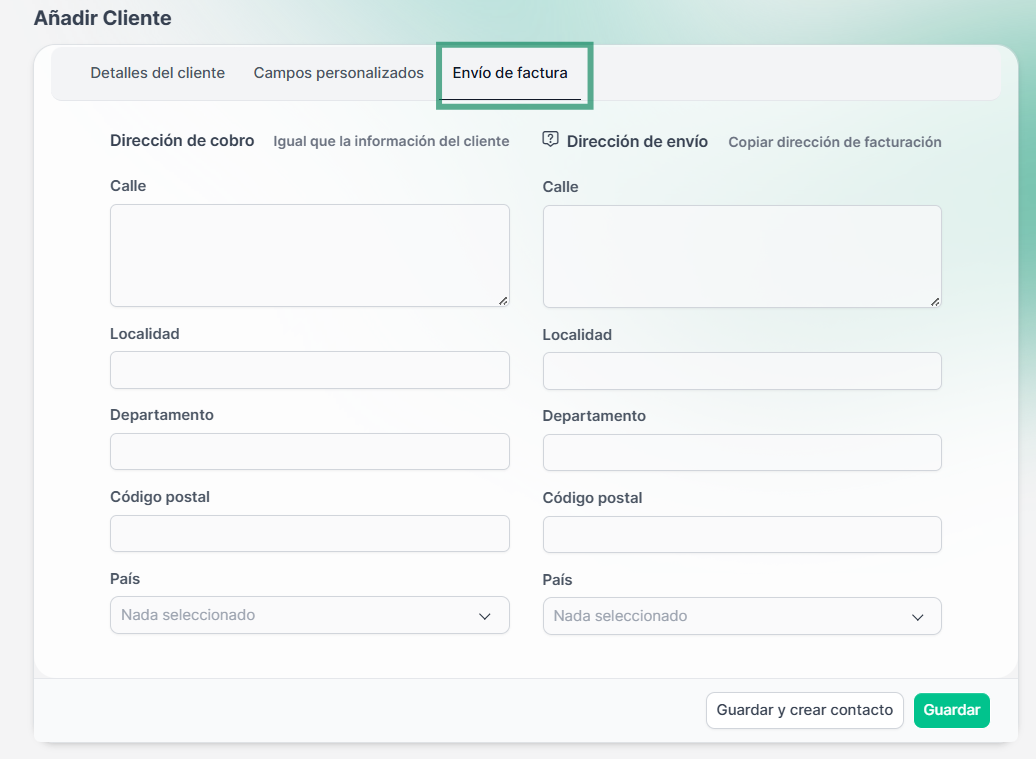Click the shipping Código postal field
The width and height of the screenshot is (1036, 759).
742,535
